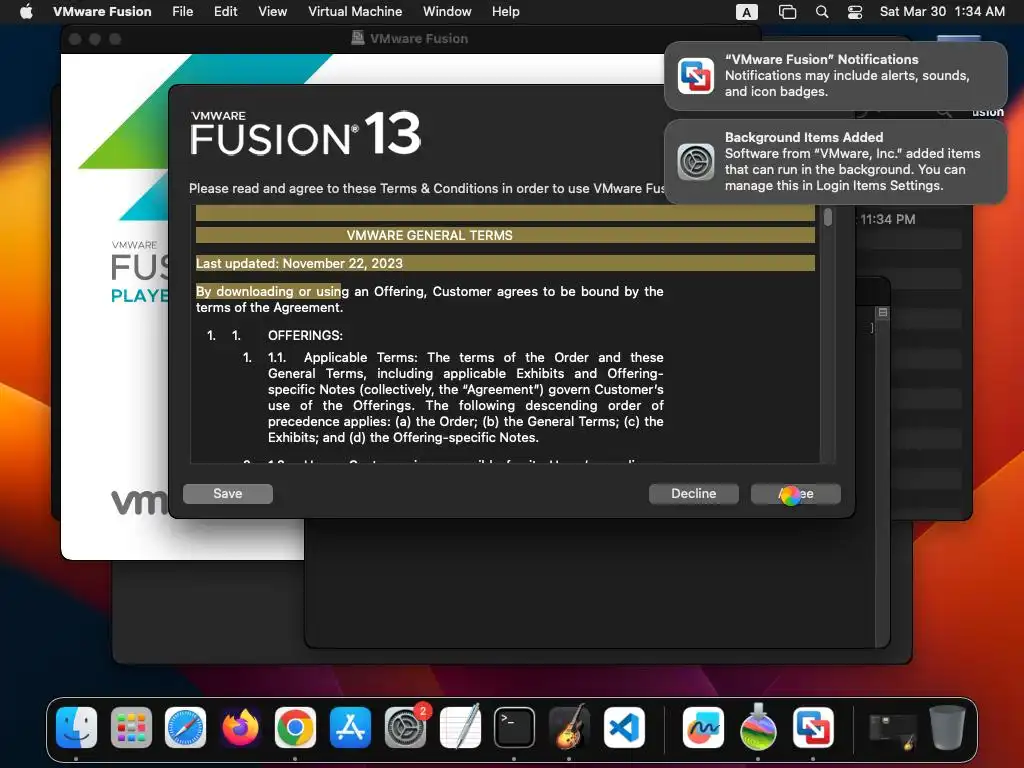Open GarageBand from the Dock
Screen dimensions: 1024x768
coord(569,728)
